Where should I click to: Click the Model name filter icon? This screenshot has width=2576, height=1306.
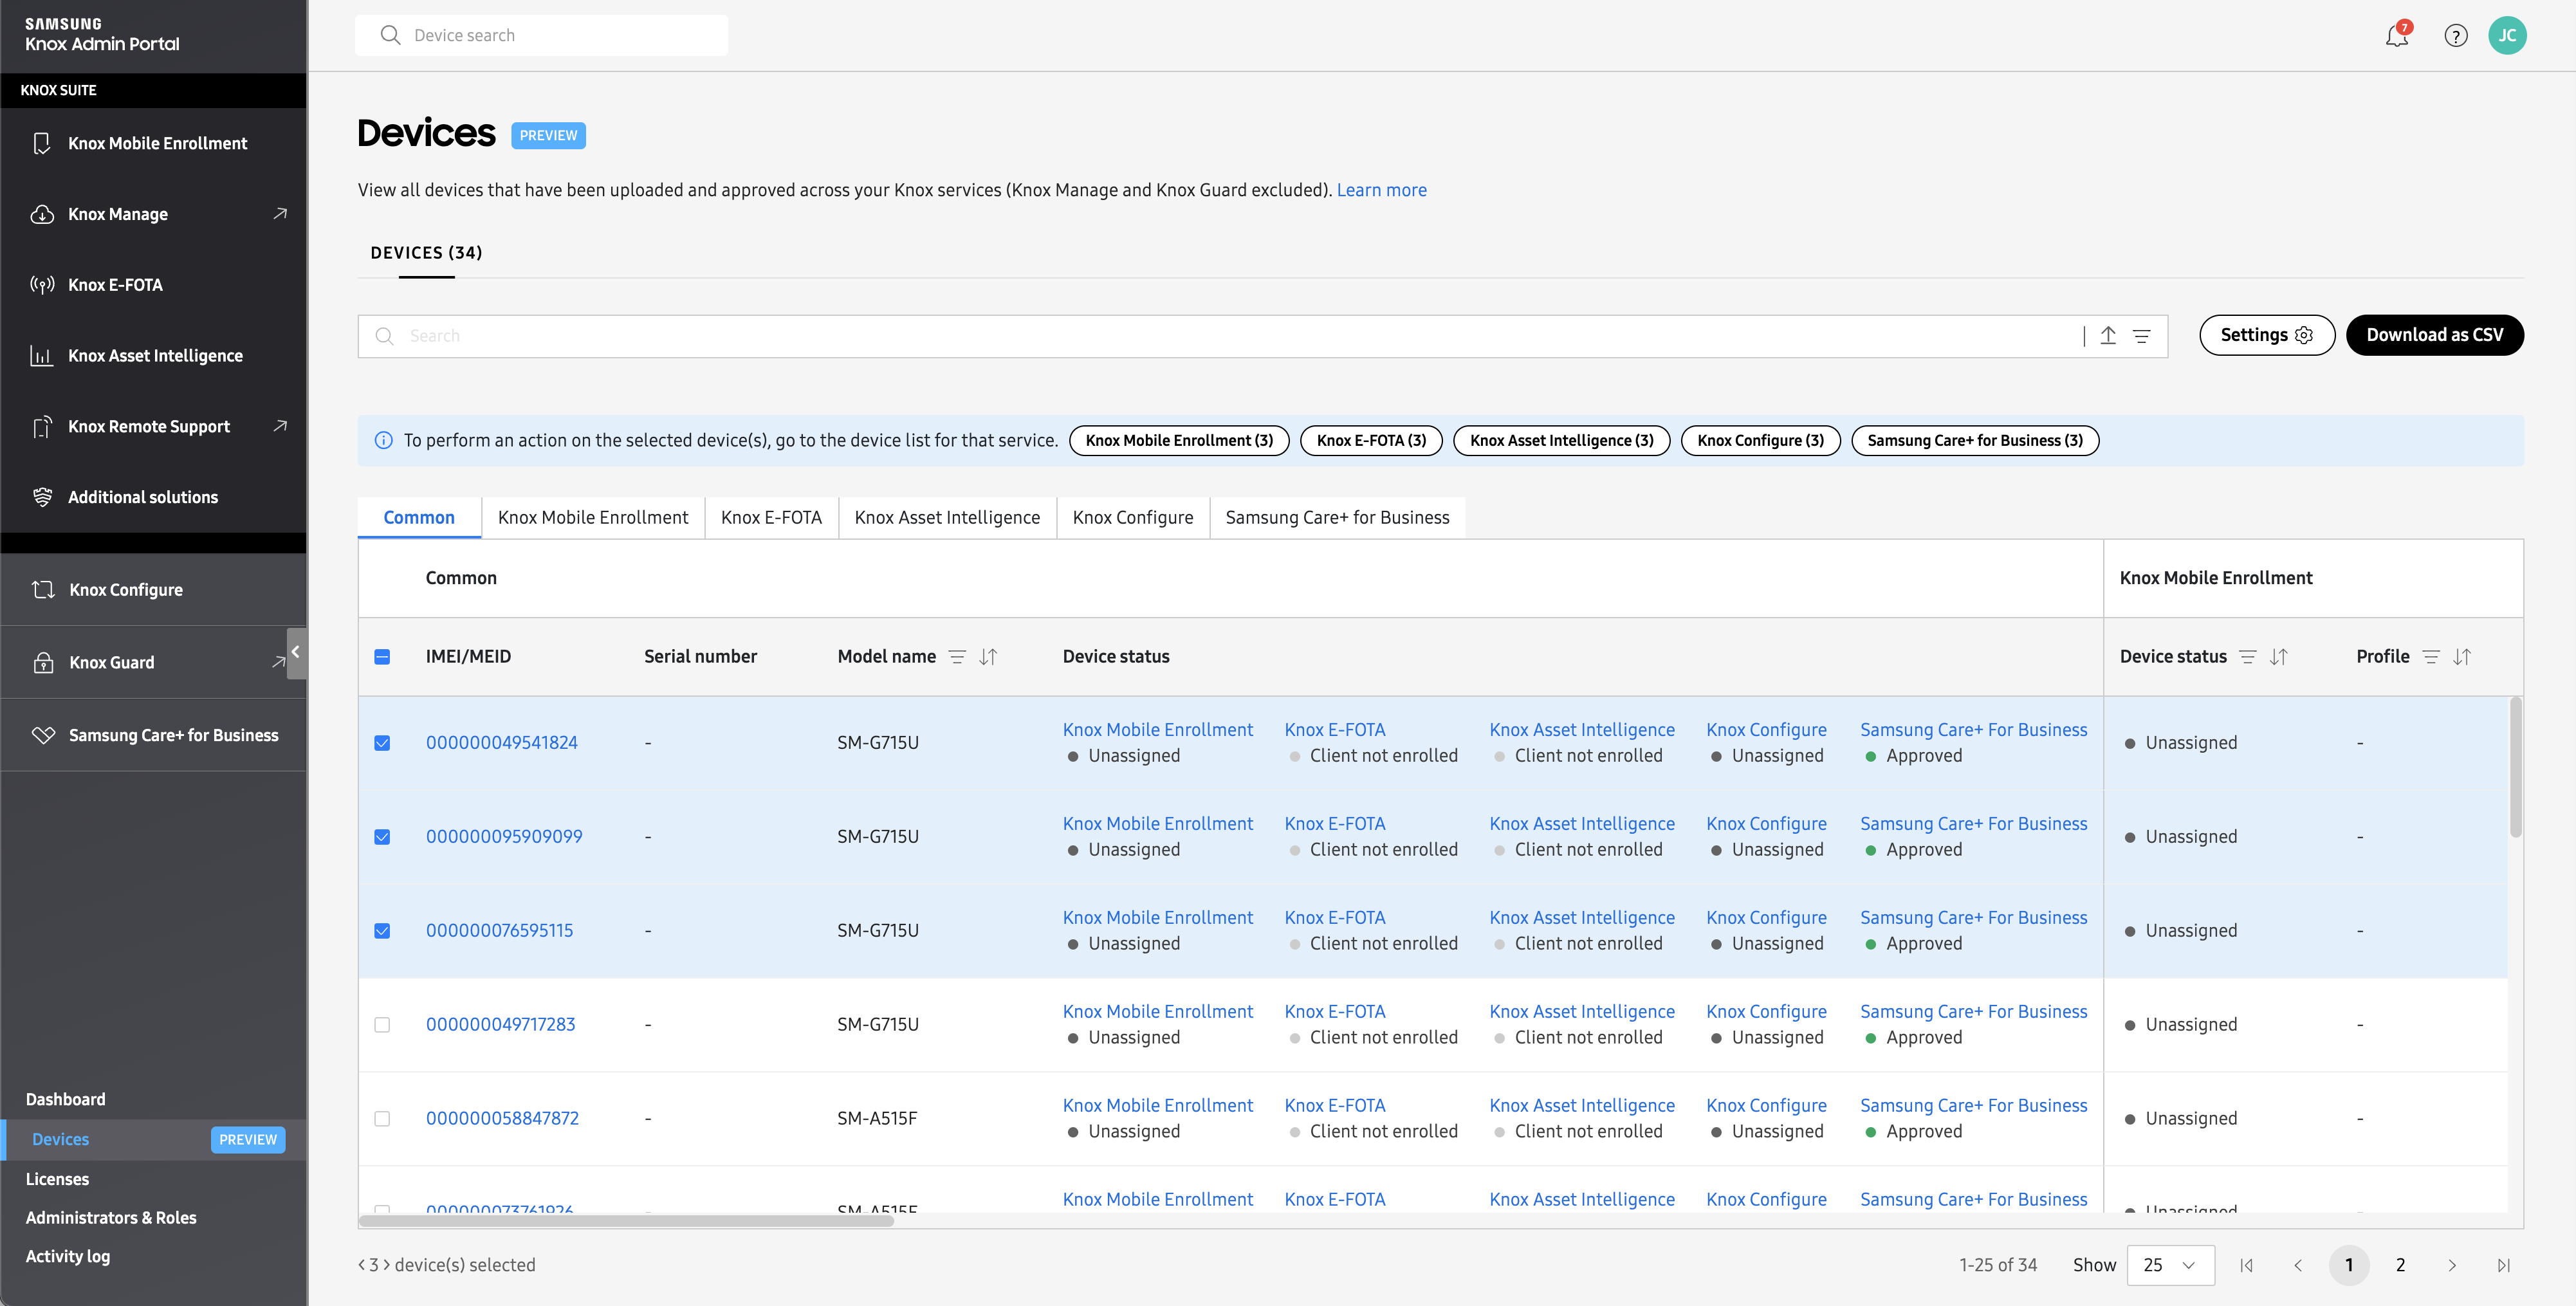957,657
